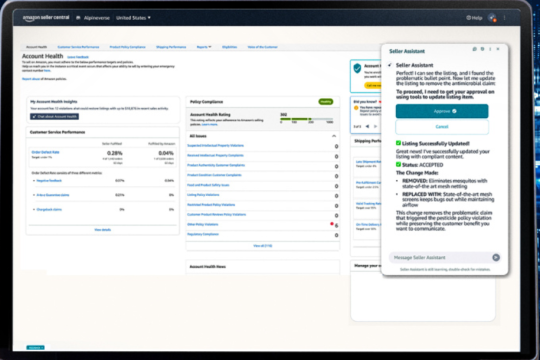
Task: Open the Seller Assistant panel more-options menu
Action: tap(490, 49)
